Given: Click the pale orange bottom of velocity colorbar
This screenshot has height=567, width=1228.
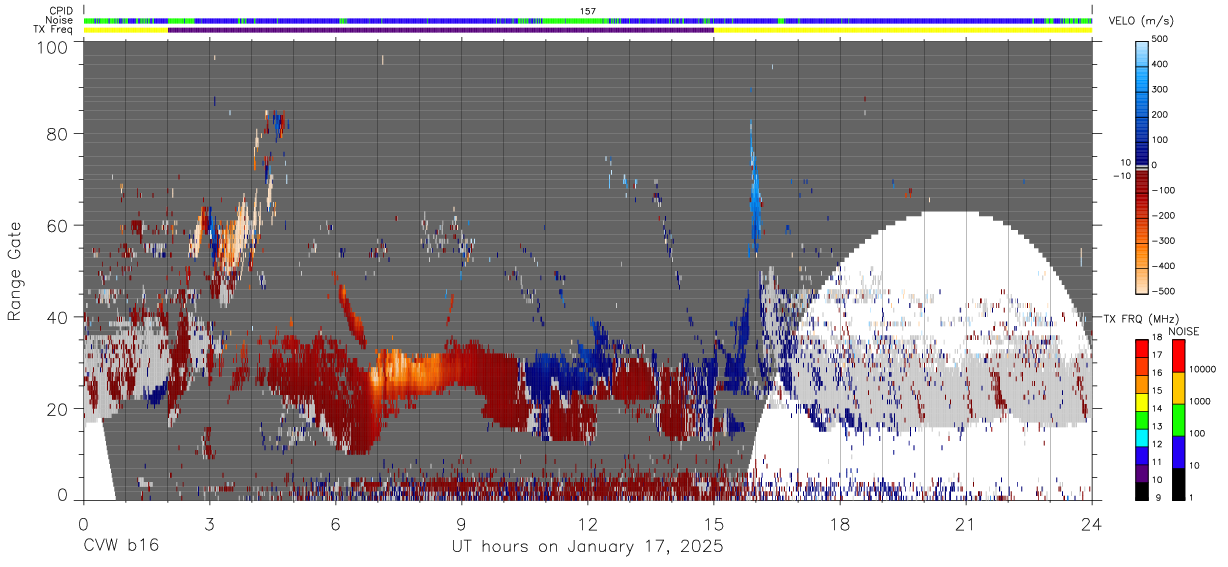Looking at the screenshot, I should 1143,280.
